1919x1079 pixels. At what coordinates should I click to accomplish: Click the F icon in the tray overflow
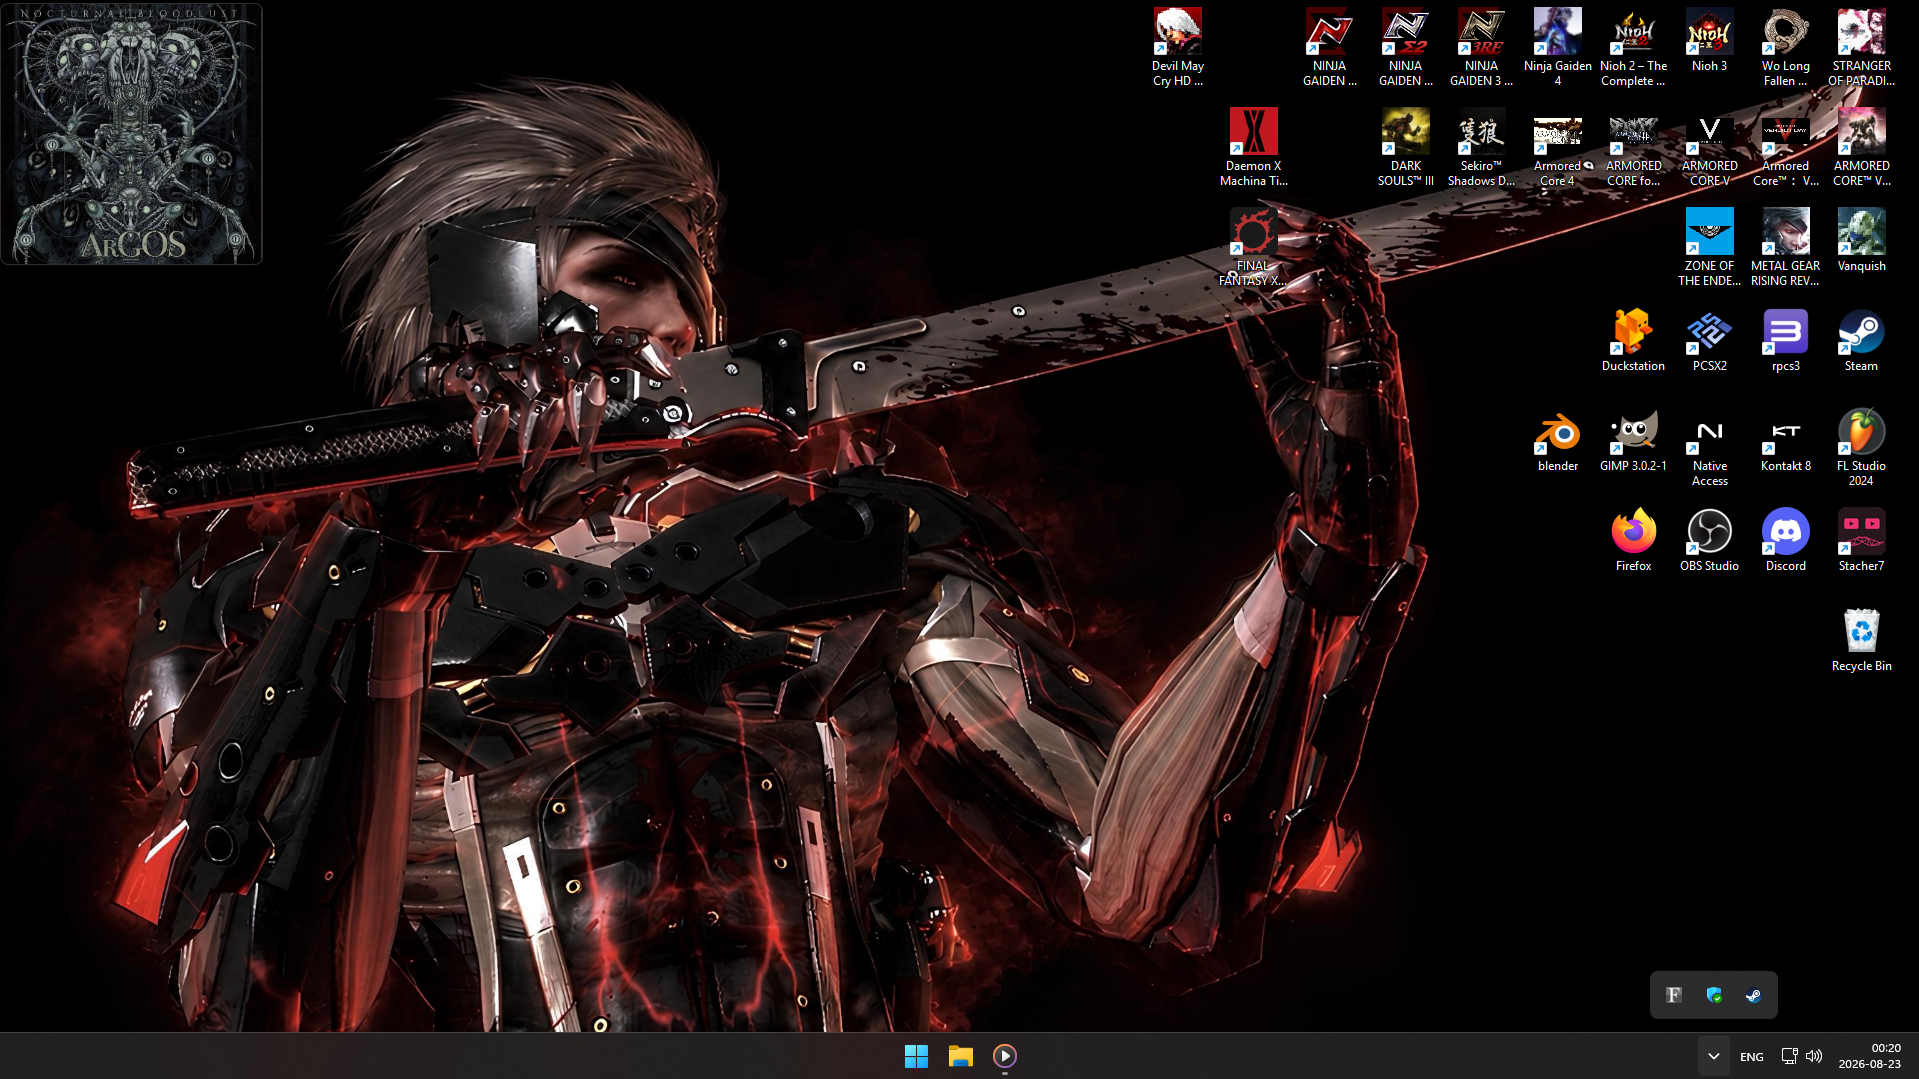[x=1674, y=995]
